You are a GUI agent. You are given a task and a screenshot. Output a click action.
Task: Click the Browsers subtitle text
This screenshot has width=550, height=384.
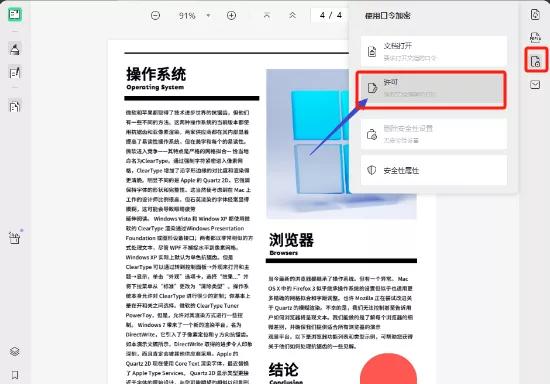pos(283,253)
